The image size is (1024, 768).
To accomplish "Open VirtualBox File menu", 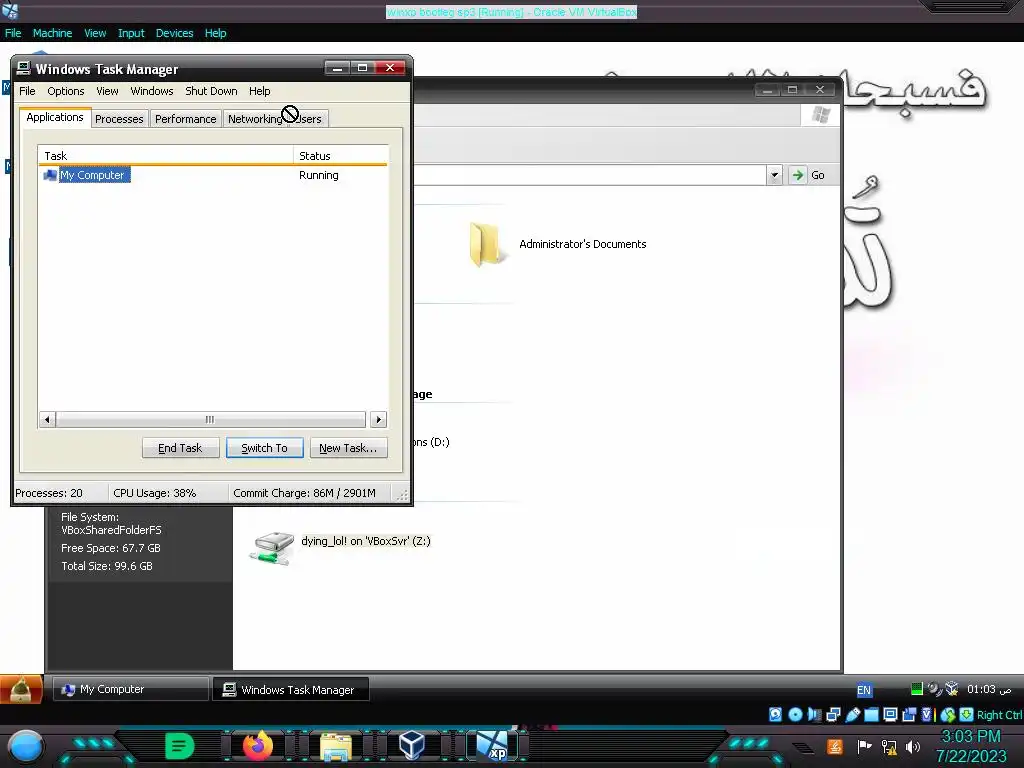I will coord(13,33).
